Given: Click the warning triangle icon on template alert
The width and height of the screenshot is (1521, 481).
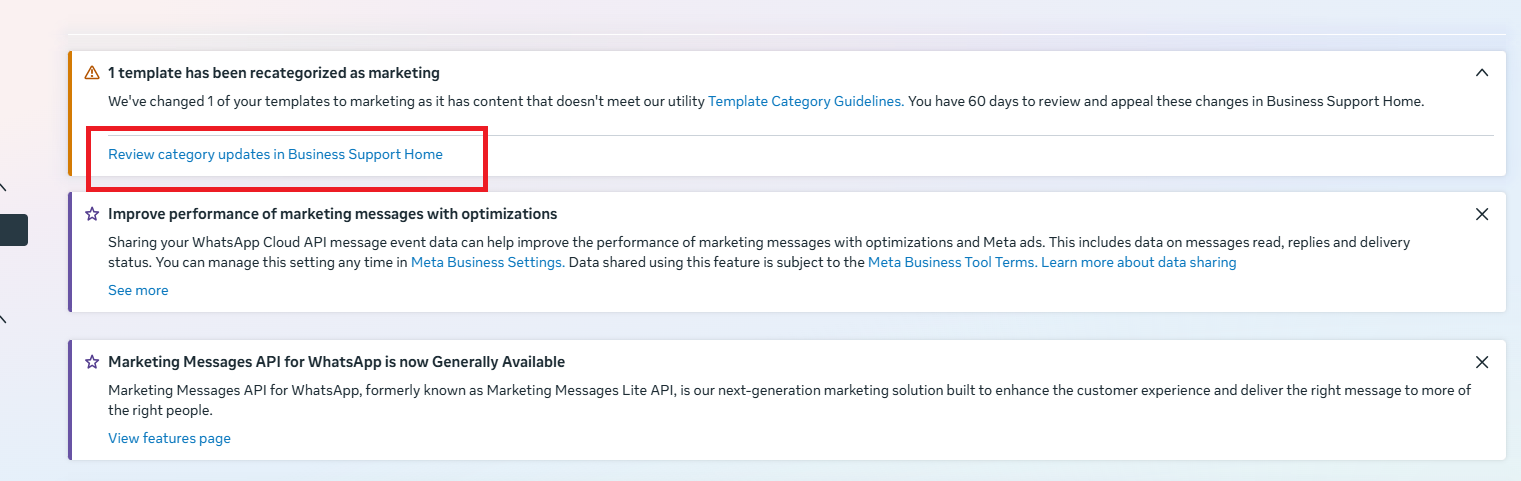Looking at the screenshot, I should (92, 73).
